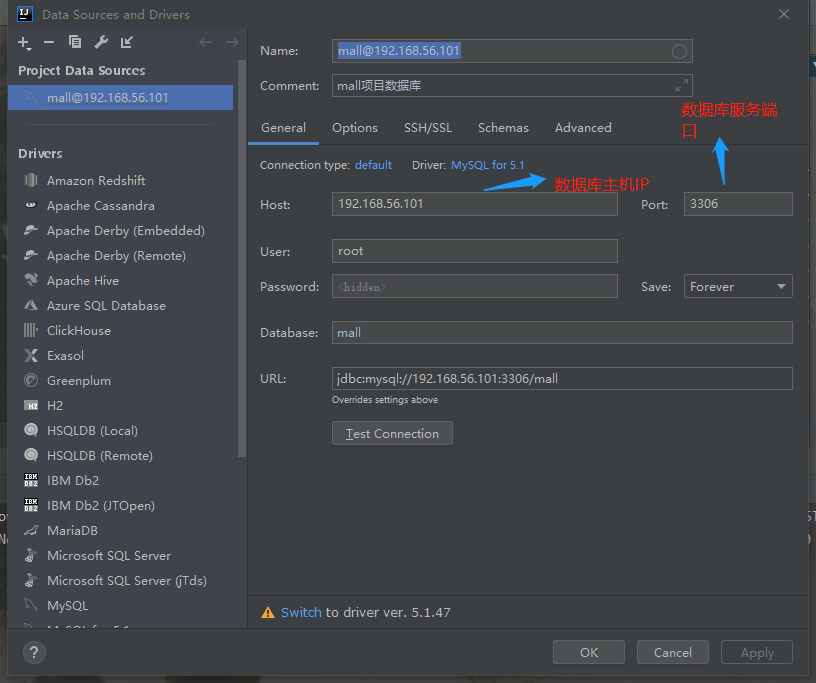
Task: Open the Options tab
Action: 355,128
